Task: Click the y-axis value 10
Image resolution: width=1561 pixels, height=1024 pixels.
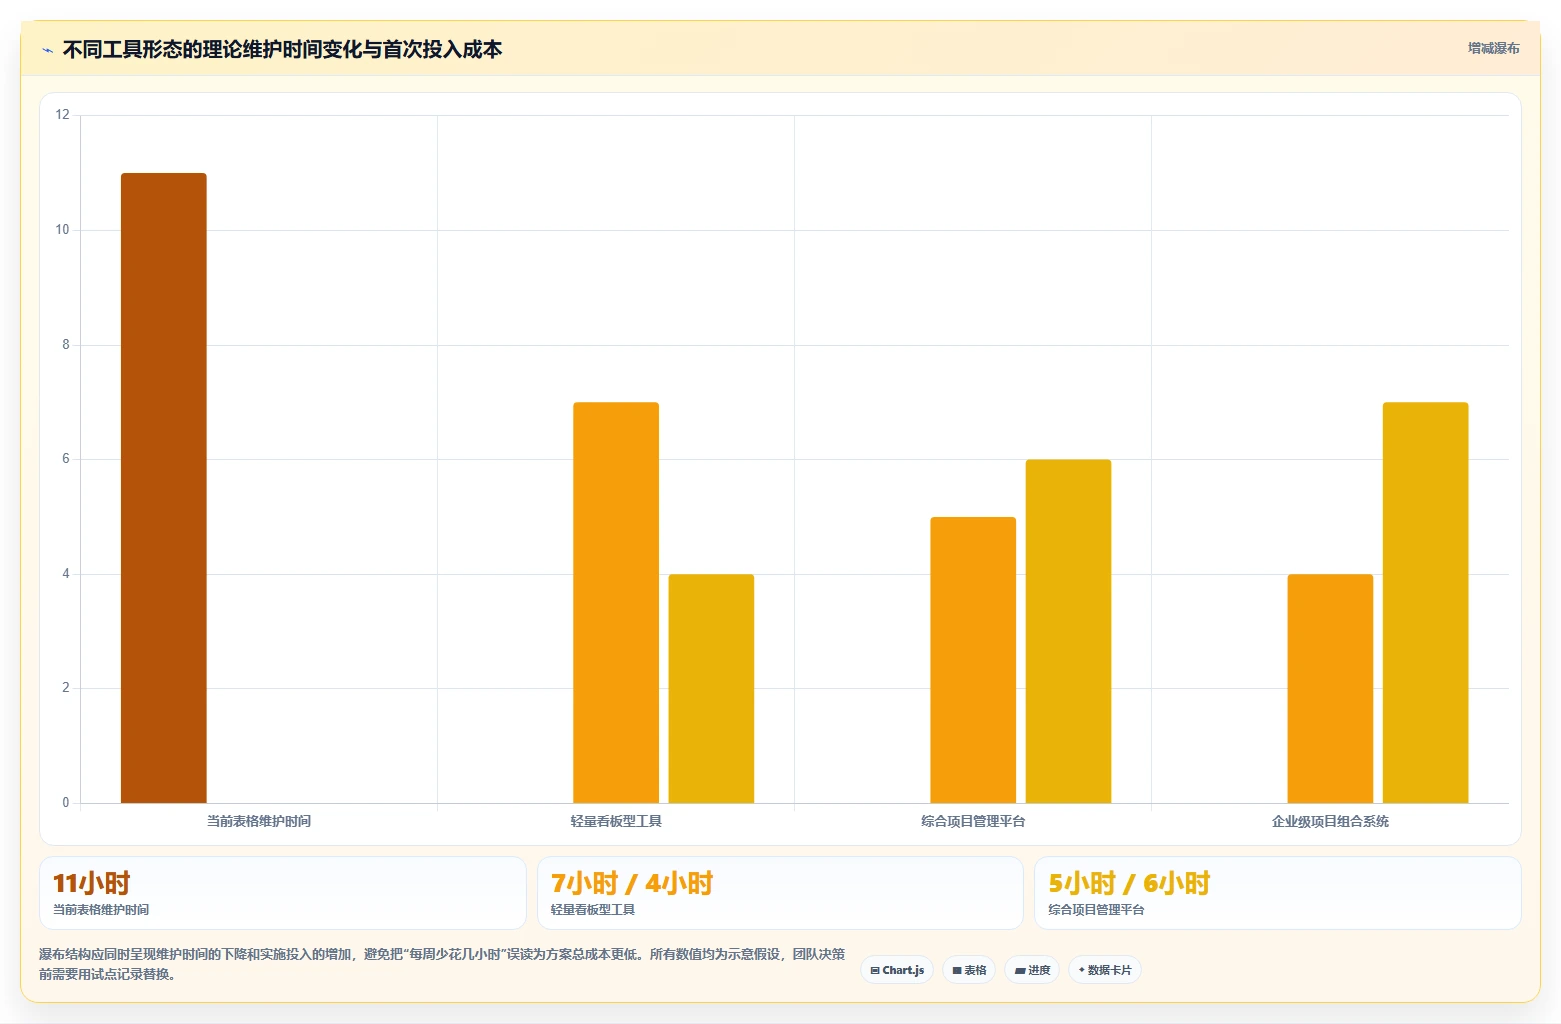Action: [63, 230]
